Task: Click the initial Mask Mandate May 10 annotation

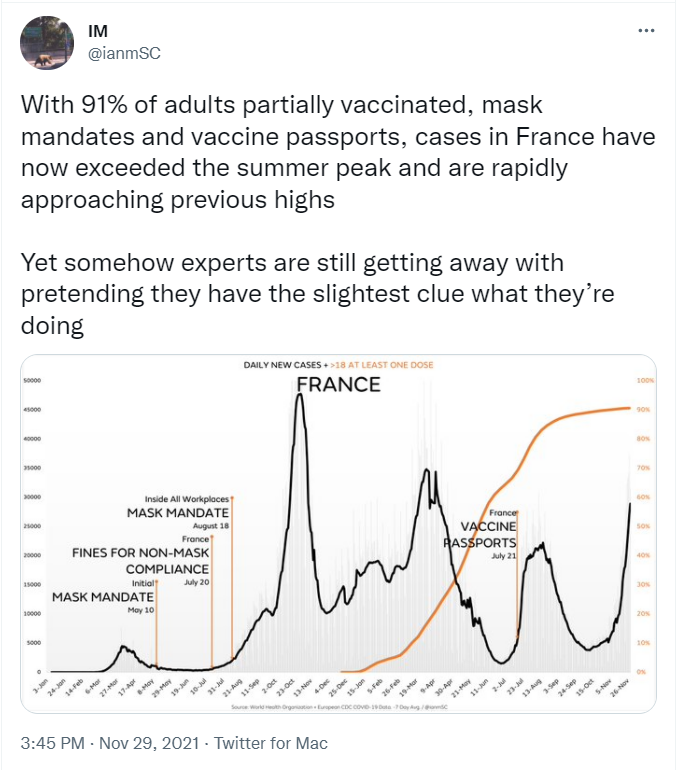Action: pos(104,597)
